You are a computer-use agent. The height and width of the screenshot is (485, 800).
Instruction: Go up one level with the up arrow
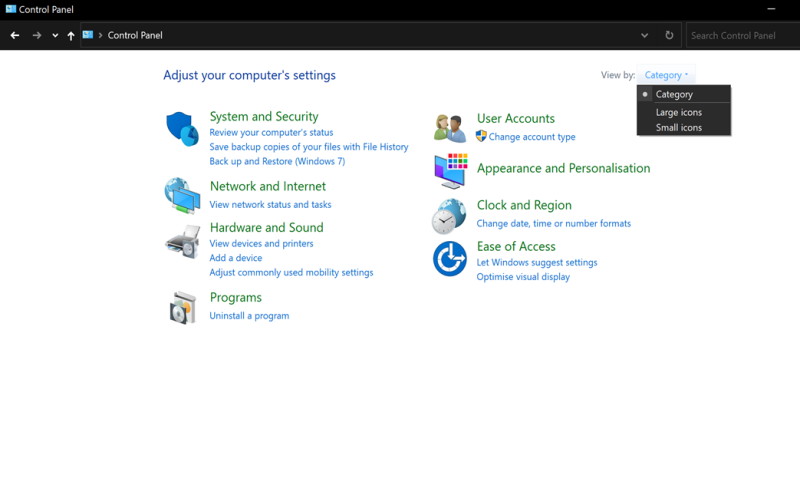(x=70, y=35)
